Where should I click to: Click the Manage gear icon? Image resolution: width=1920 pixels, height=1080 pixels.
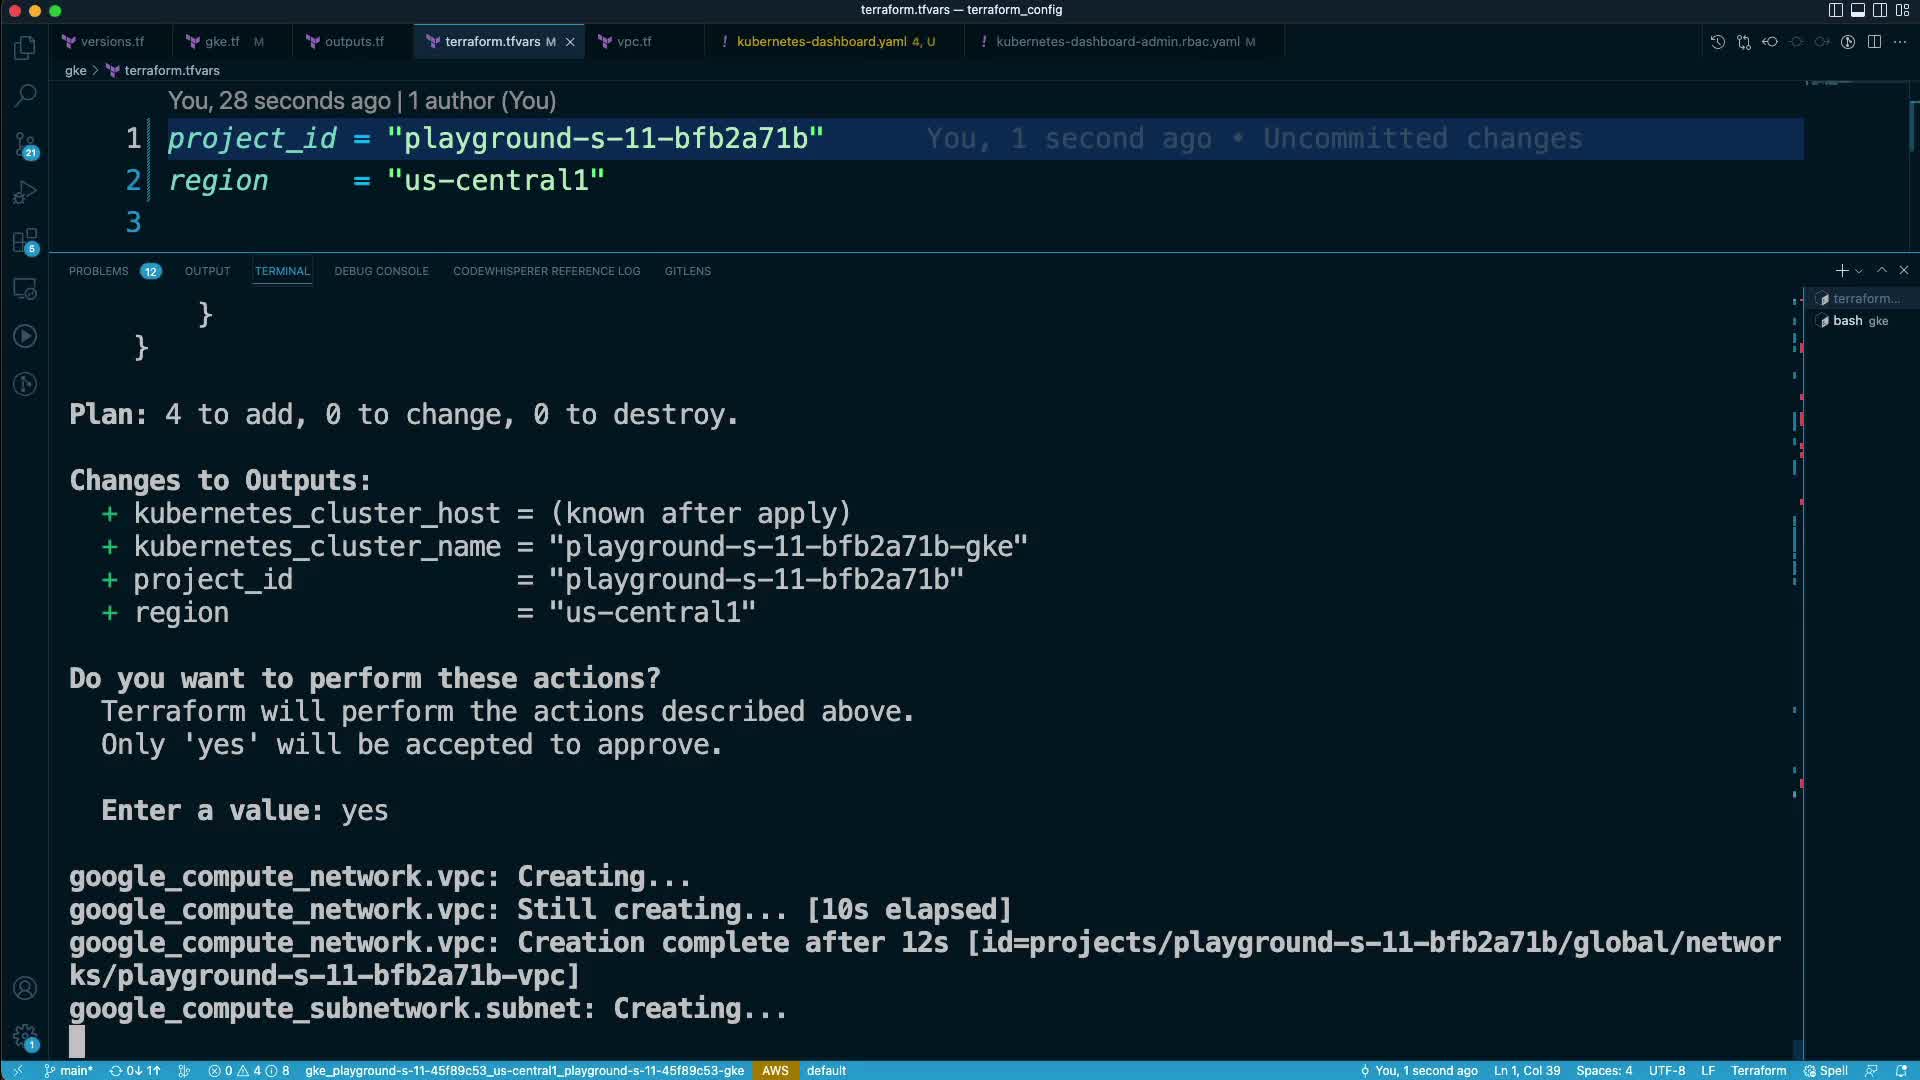click(25, 1036)
